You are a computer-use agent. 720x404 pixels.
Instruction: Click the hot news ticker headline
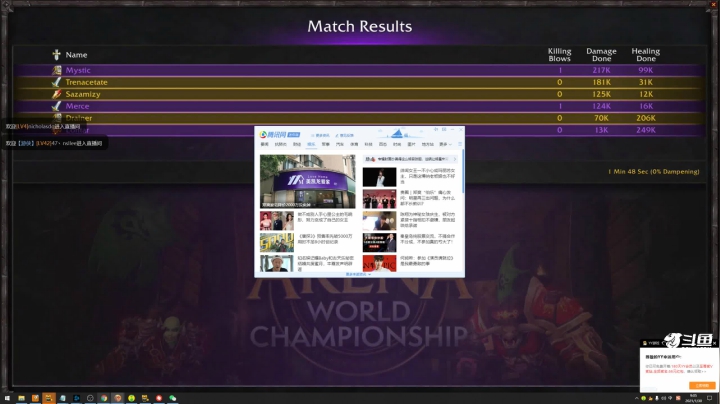412,159
